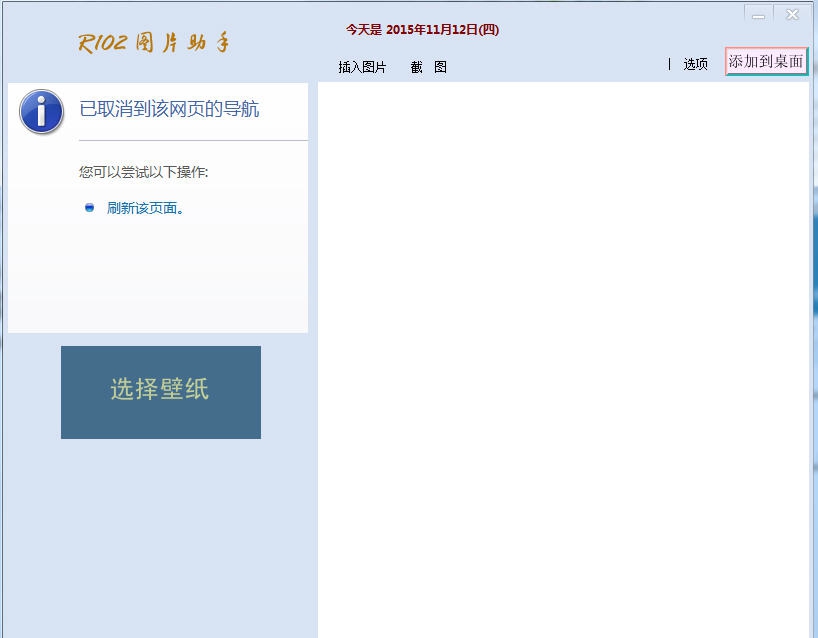Screen dimensions: 818x638
Task: Open the 选择壁纸 wallpaper picker panel
Action: [160, 391]
